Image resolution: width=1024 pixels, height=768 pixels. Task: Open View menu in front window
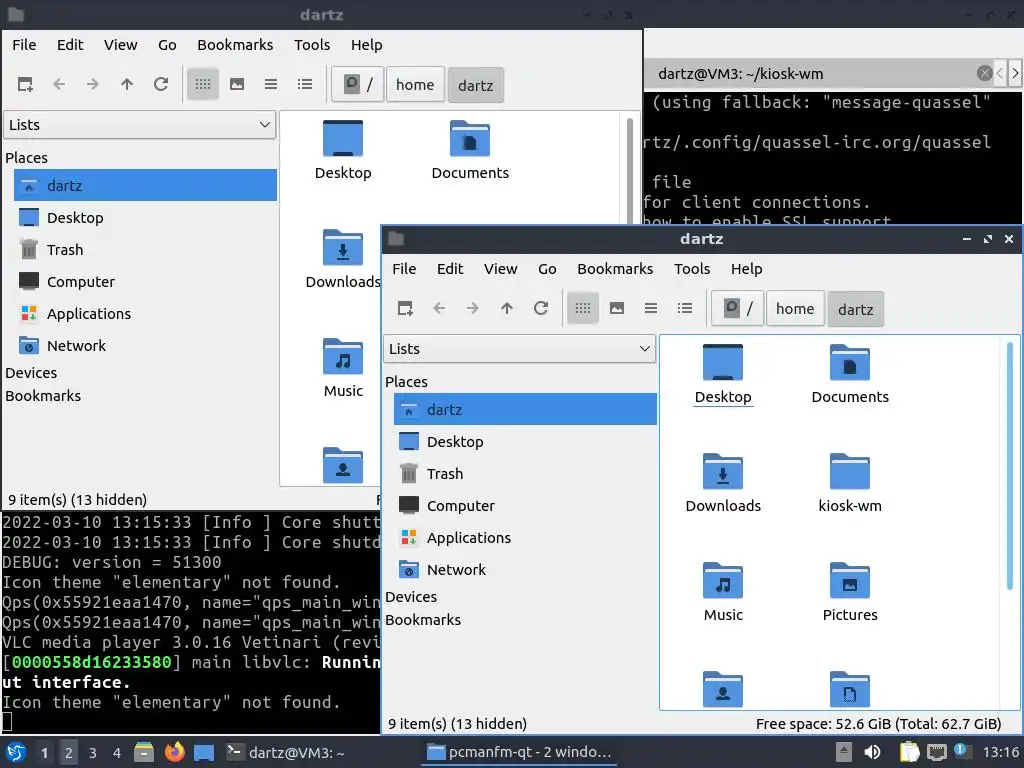point(500,269)
